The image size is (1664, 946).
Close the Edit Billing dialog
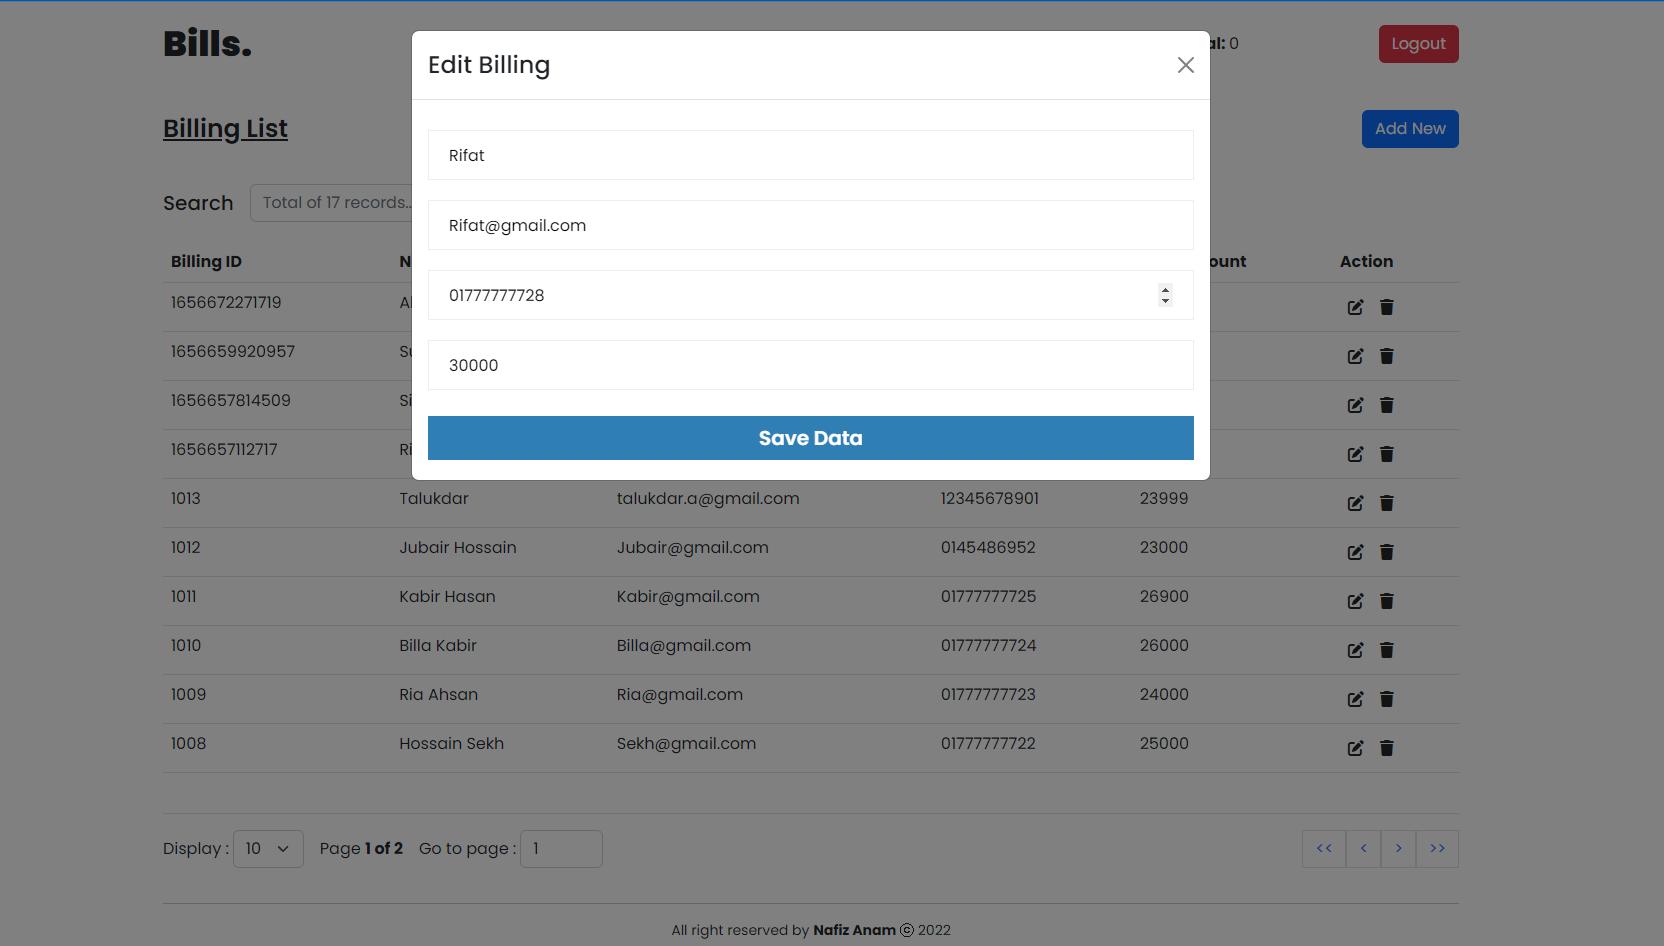[1186, 65]
